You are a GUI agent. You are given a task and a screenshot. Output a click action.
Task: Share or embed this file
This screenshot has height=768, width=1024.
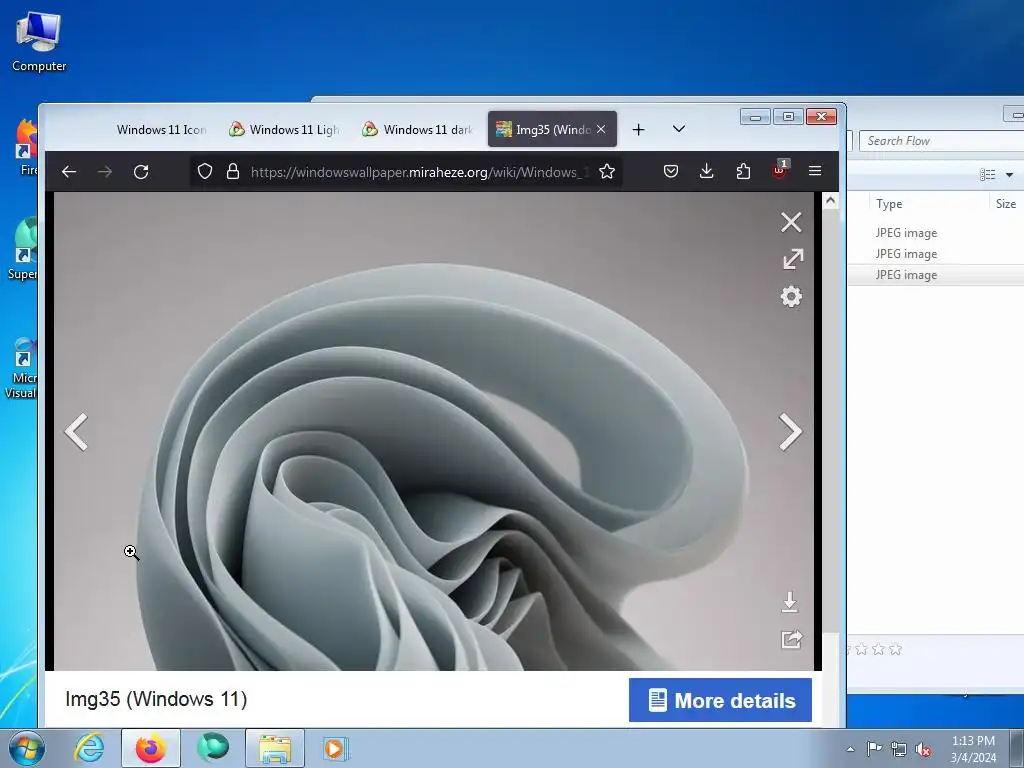(x=791, y=639)
